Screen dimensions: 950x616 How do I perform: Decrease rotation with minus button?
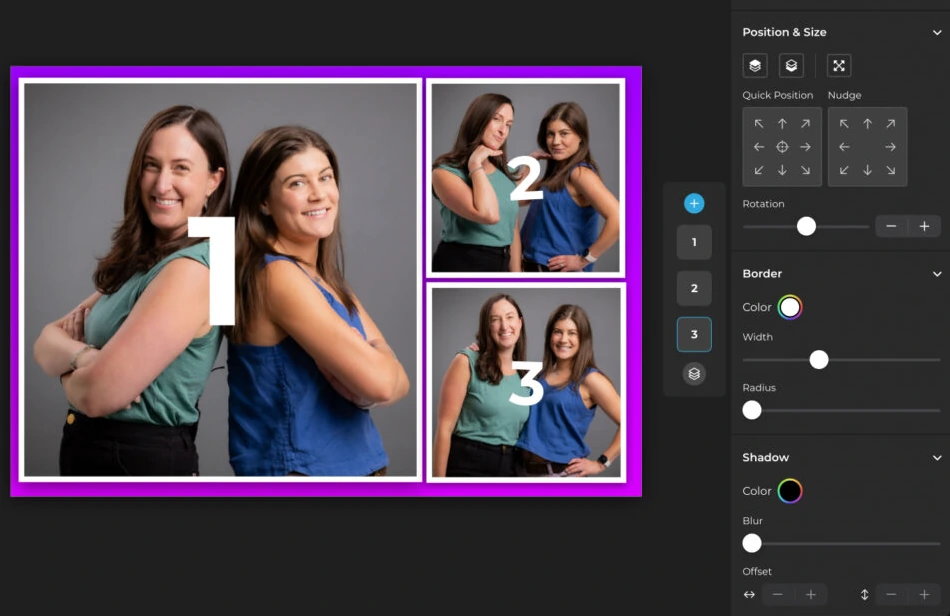(891, 227)
